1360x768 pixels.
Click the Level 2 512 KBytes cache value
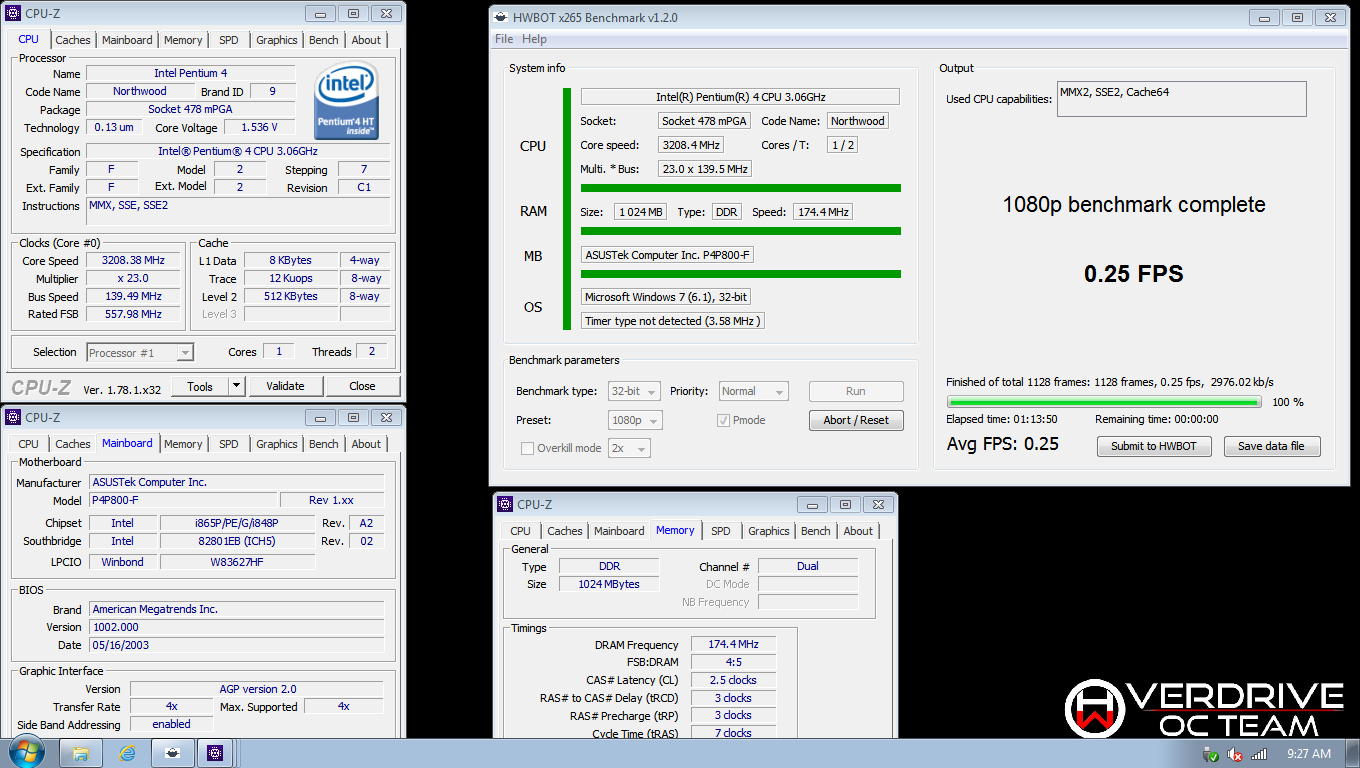[292, 296]
